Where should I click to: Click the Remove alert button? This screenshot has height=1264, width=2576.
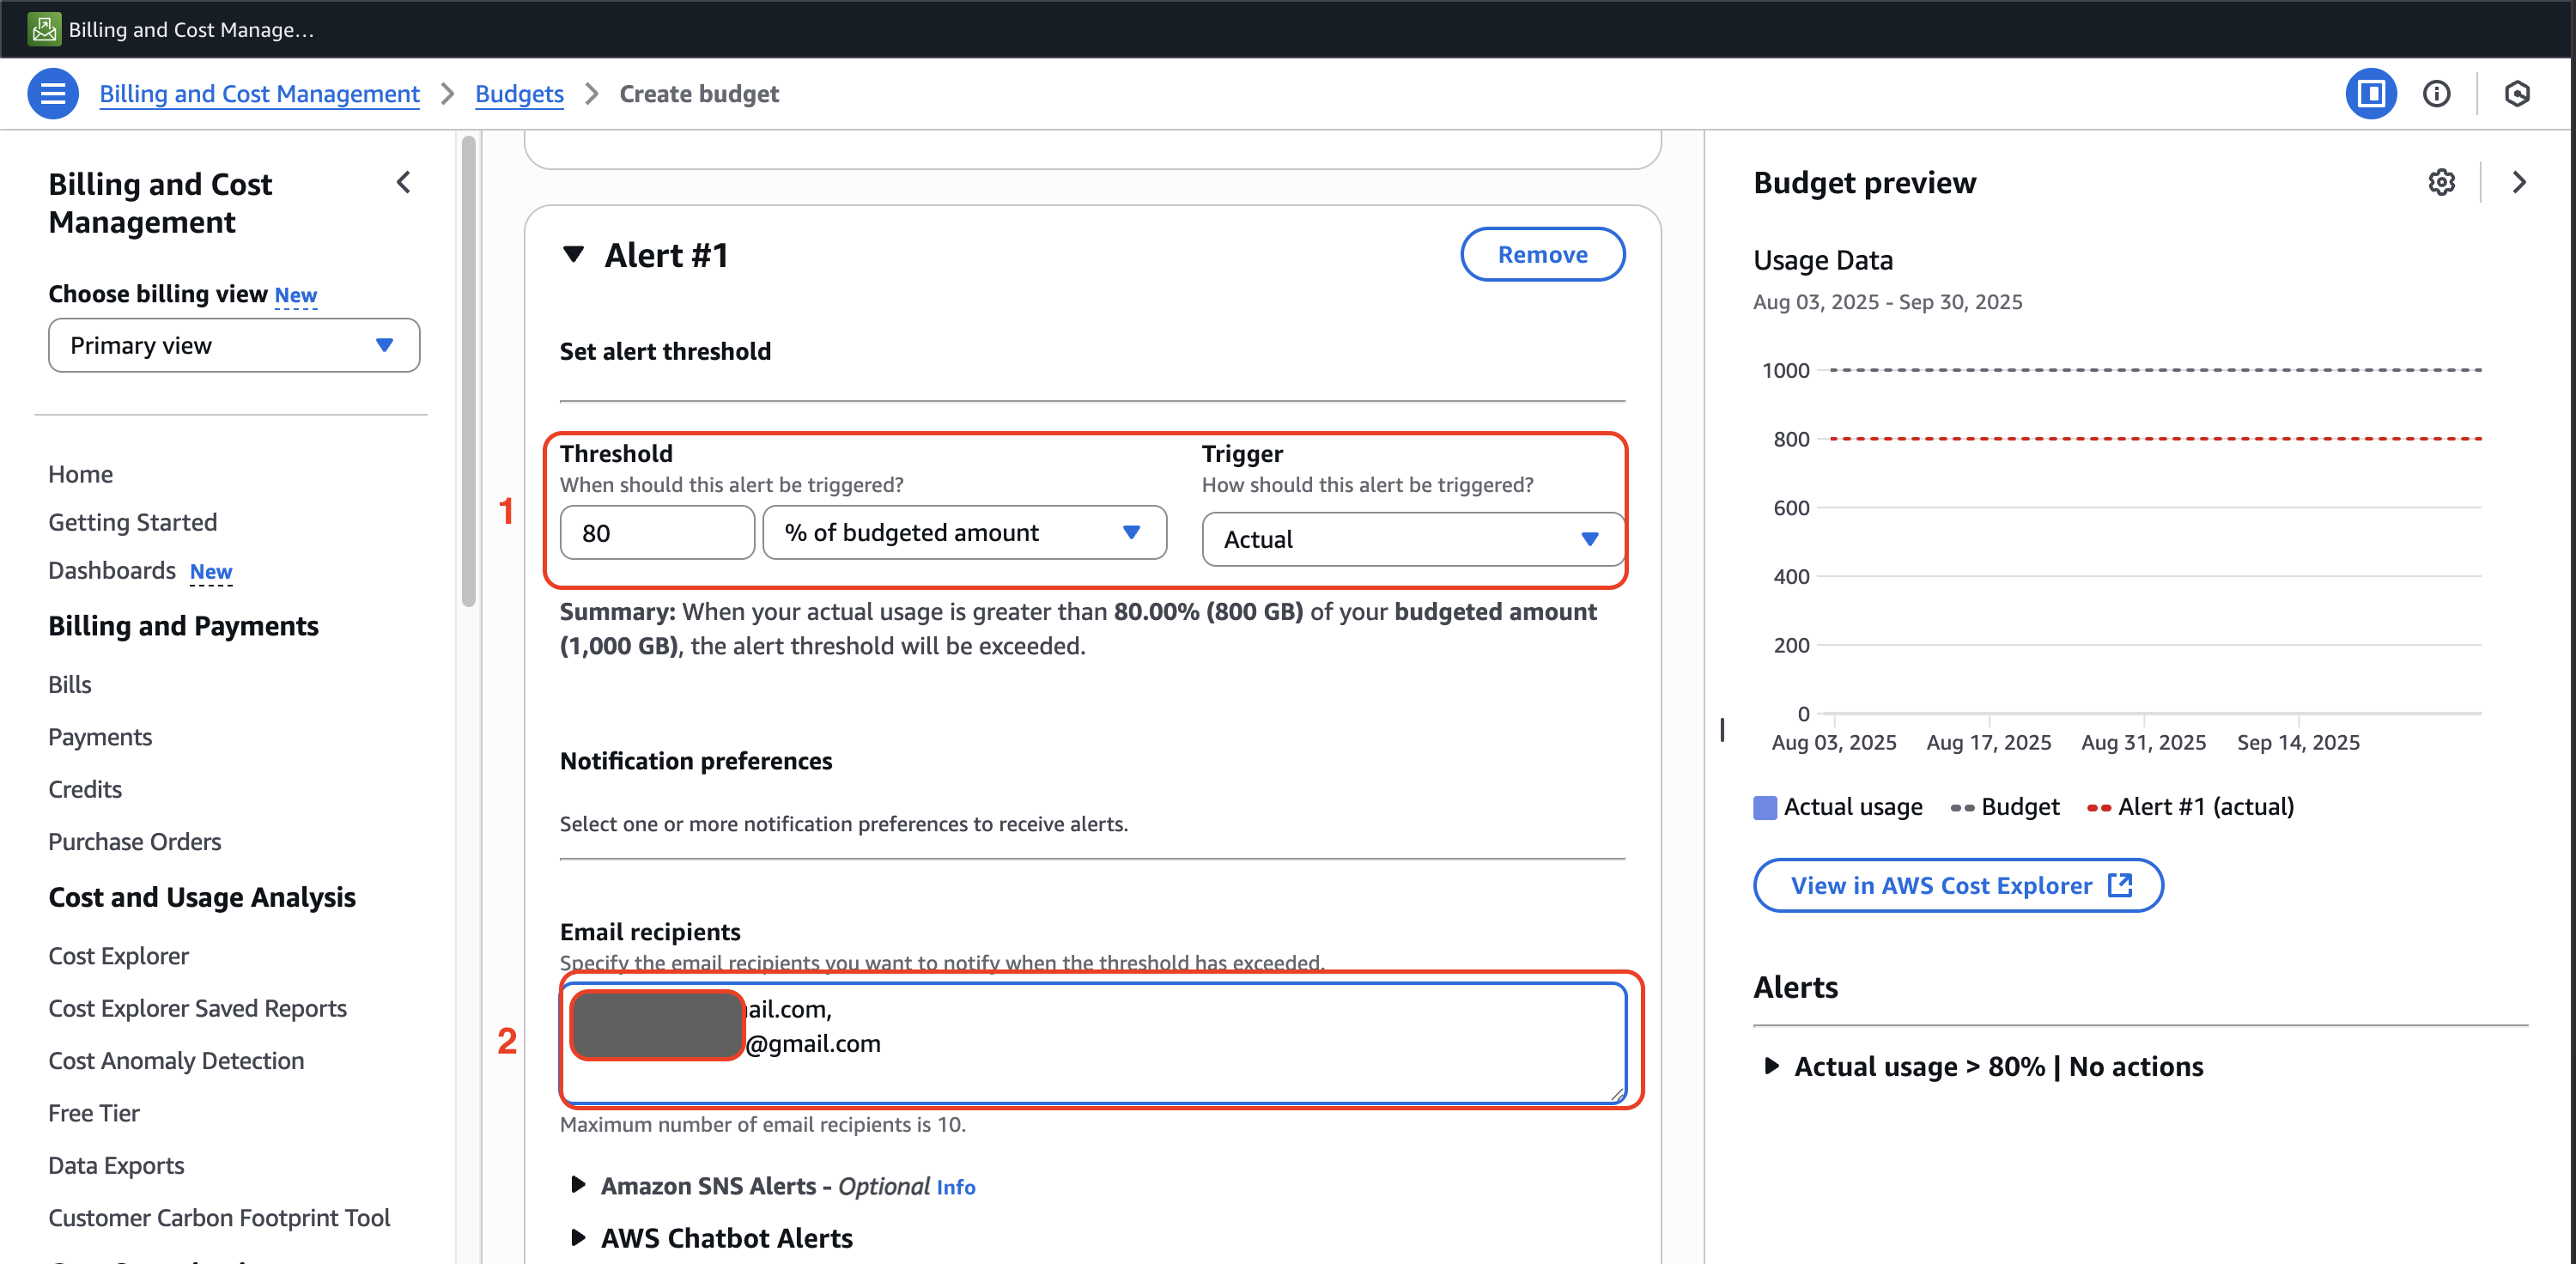coord(1541,254)
